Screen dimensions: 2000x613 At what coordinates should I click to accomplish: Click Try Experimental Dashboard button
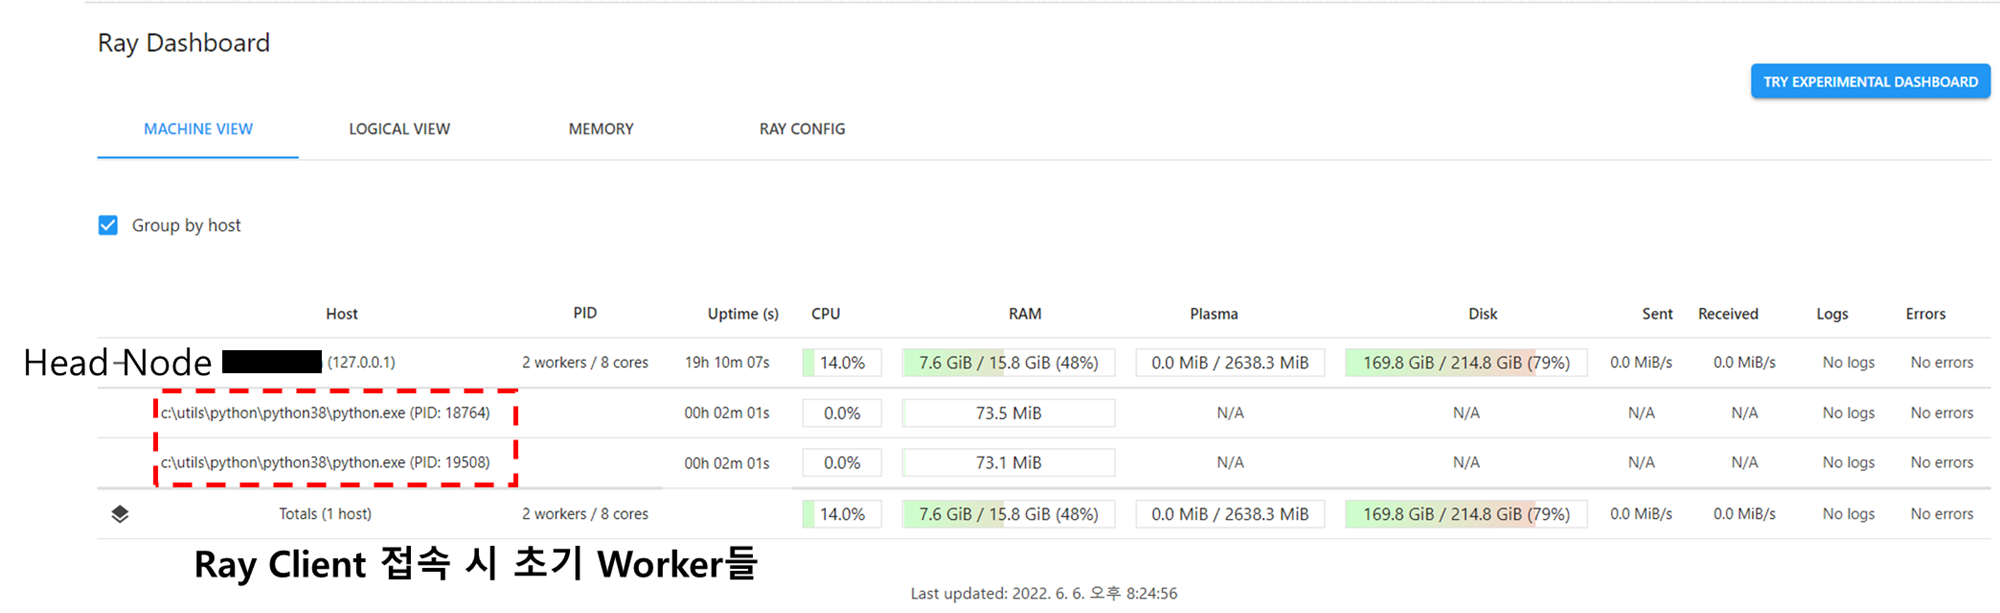click(1870, 81)
